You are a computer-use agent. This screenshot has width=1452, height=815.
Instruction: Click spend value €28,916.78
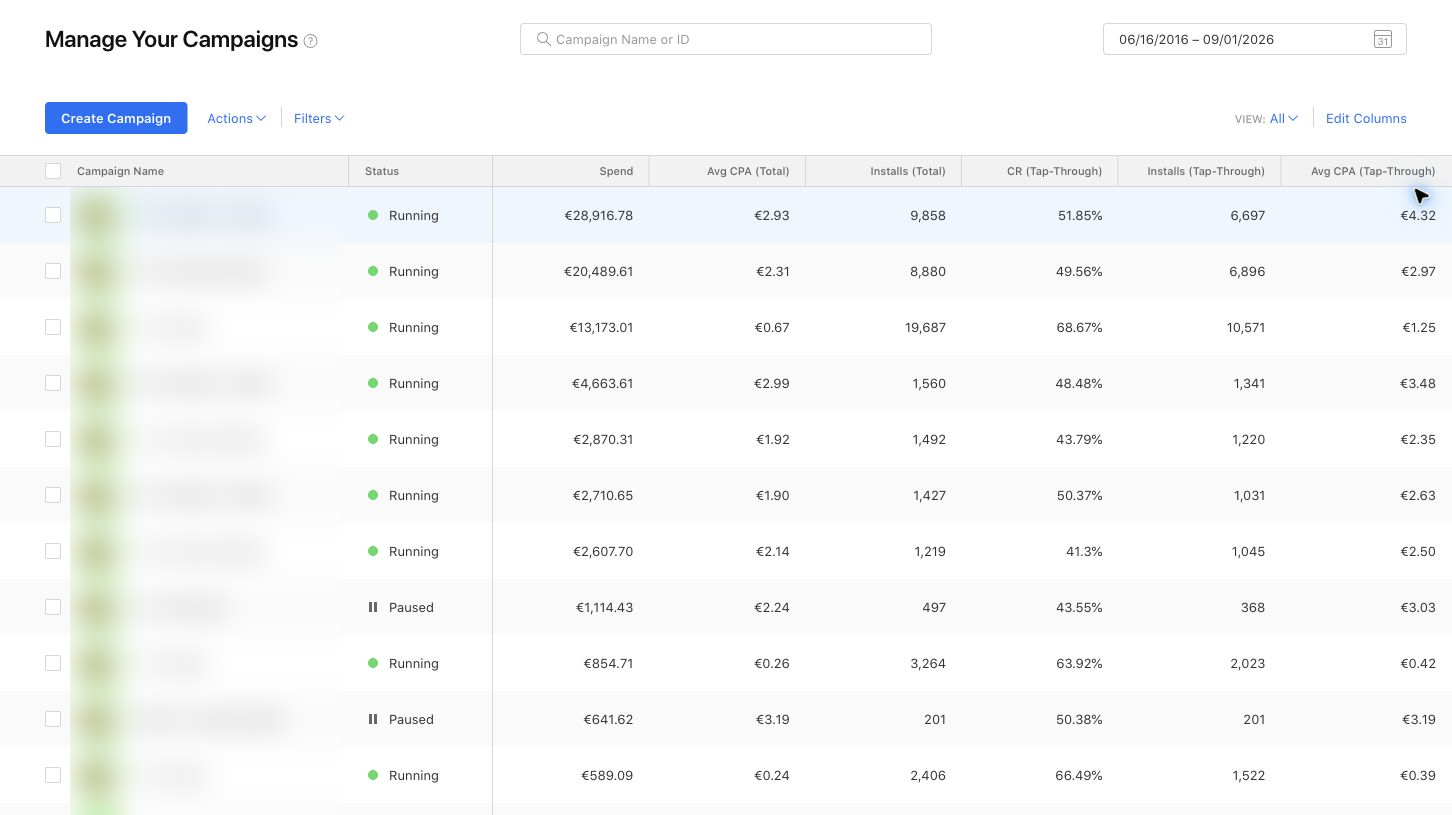point(598,215)
